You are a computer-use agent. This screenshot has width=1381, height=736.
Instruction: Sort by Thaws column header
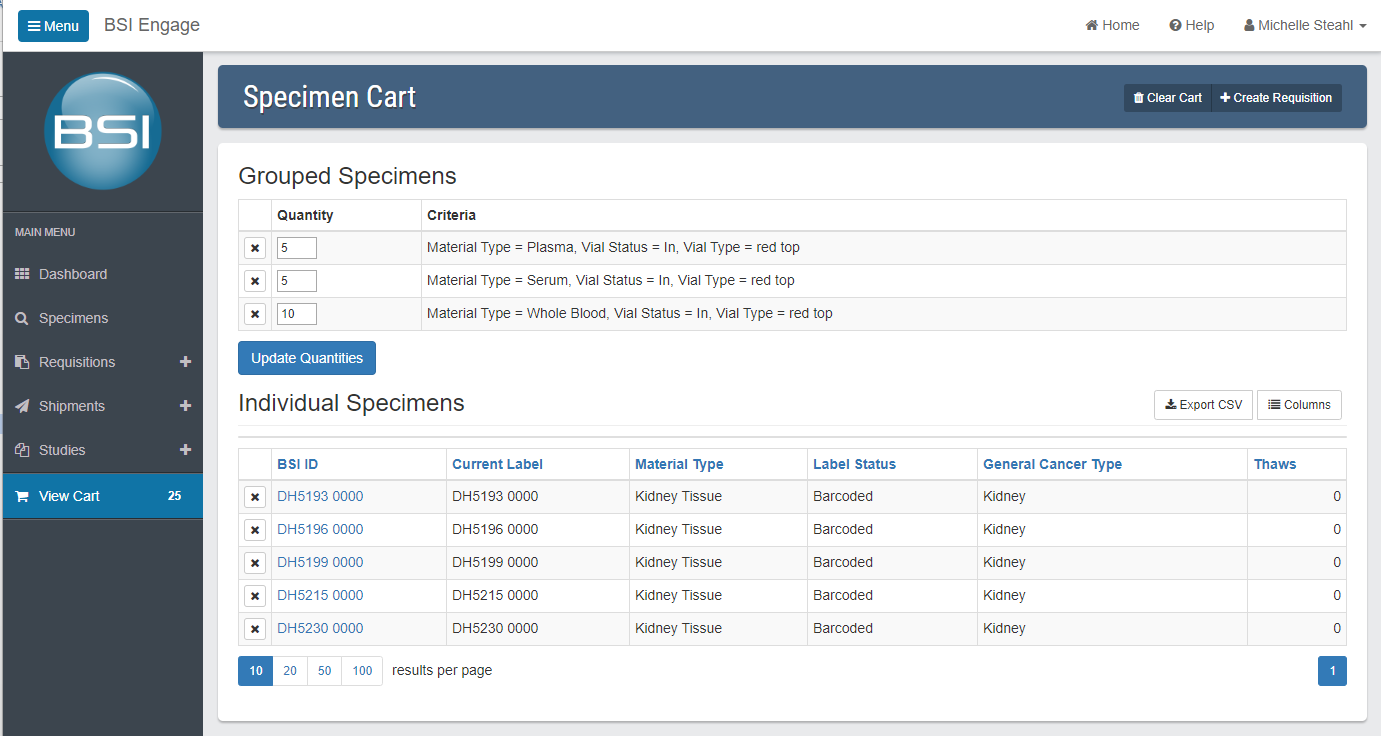(x=1275, y=464)
